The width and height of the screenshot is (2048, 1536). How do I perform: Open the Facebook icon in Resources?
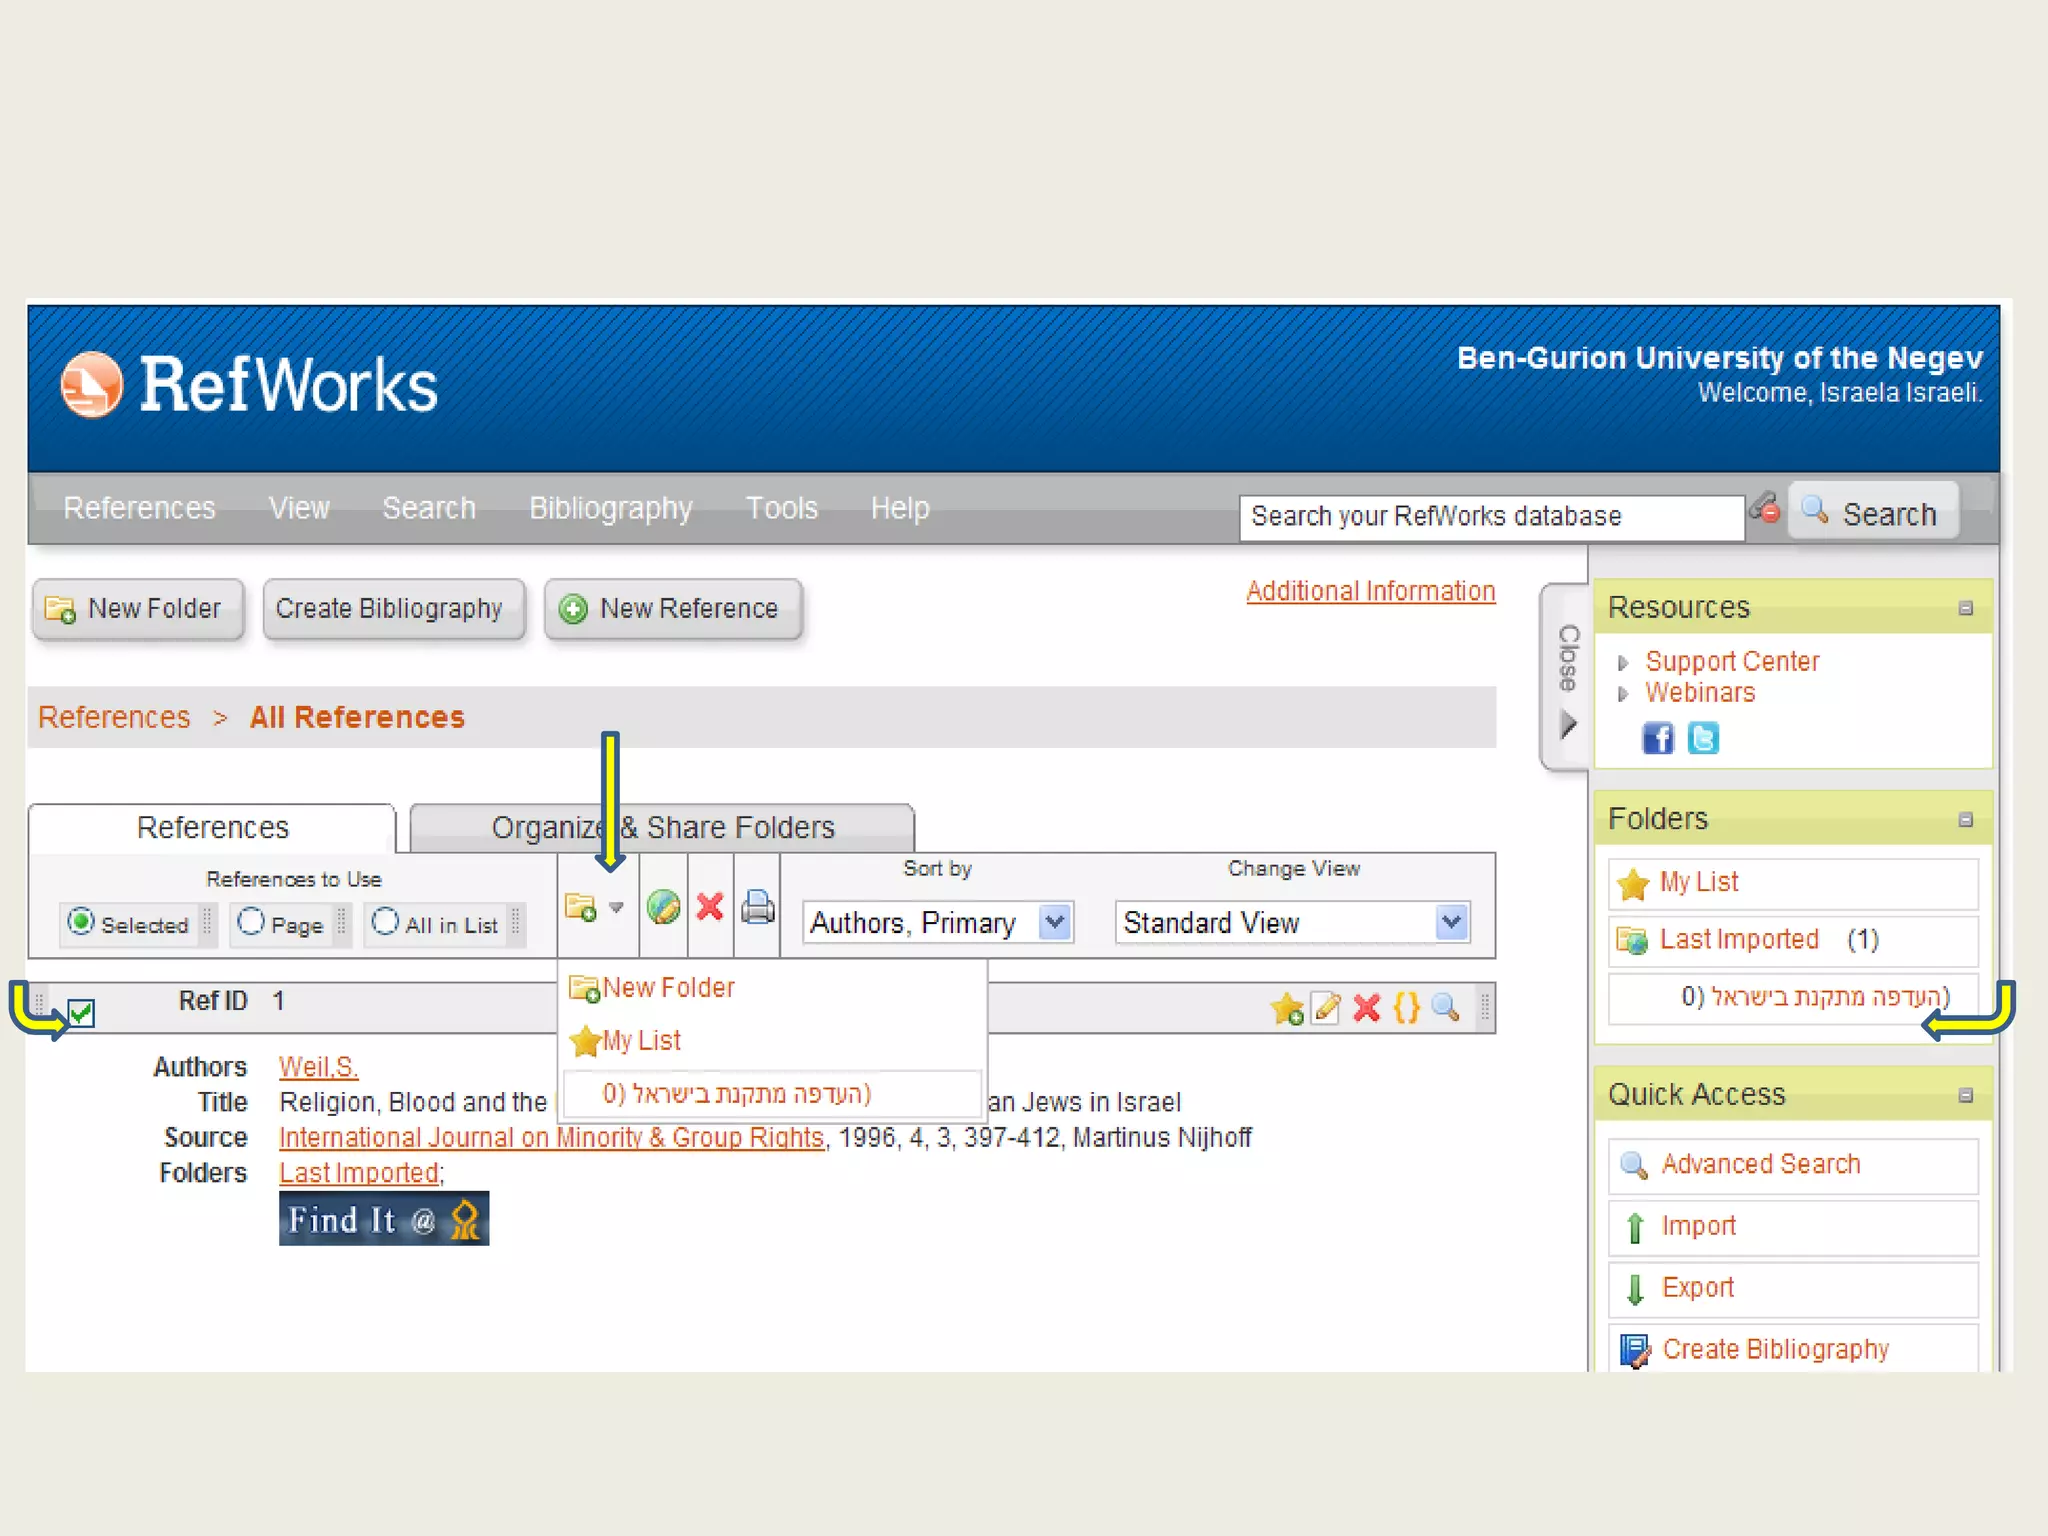pyautogui.click(x=1657, y=739)
